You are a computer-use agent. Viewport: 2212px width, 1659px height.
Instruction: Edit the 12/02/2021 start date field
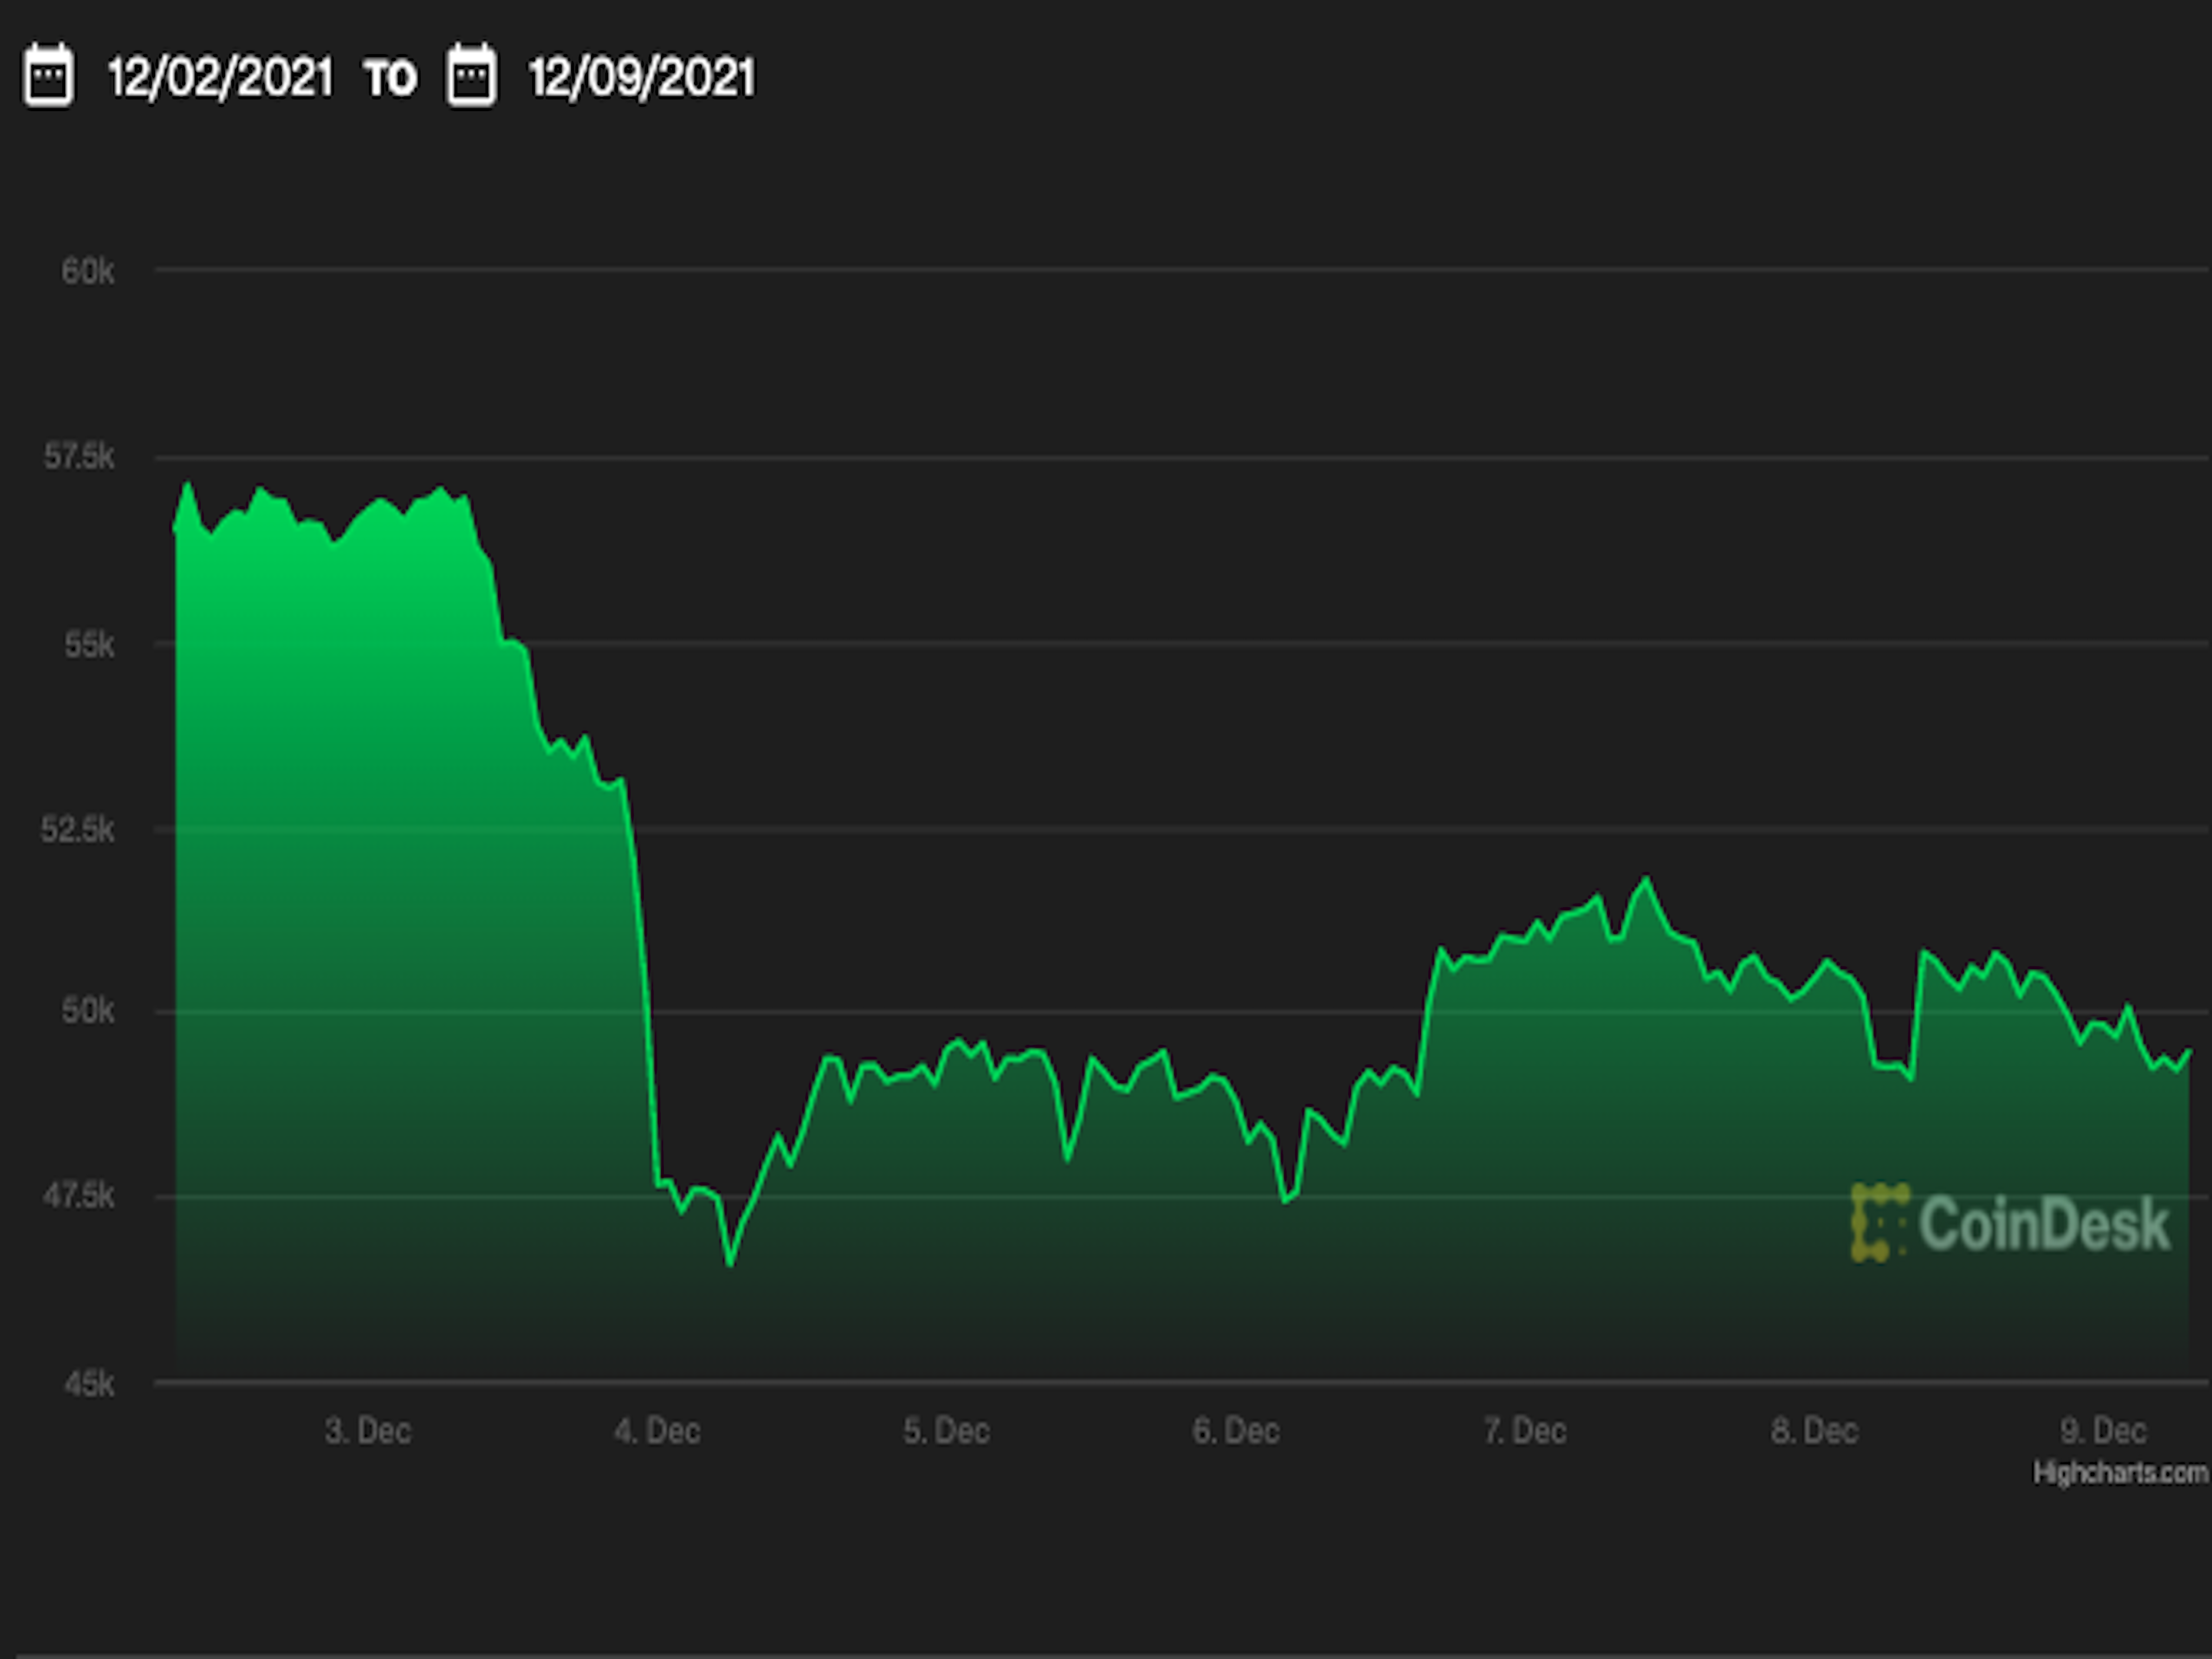coord(220,77)
